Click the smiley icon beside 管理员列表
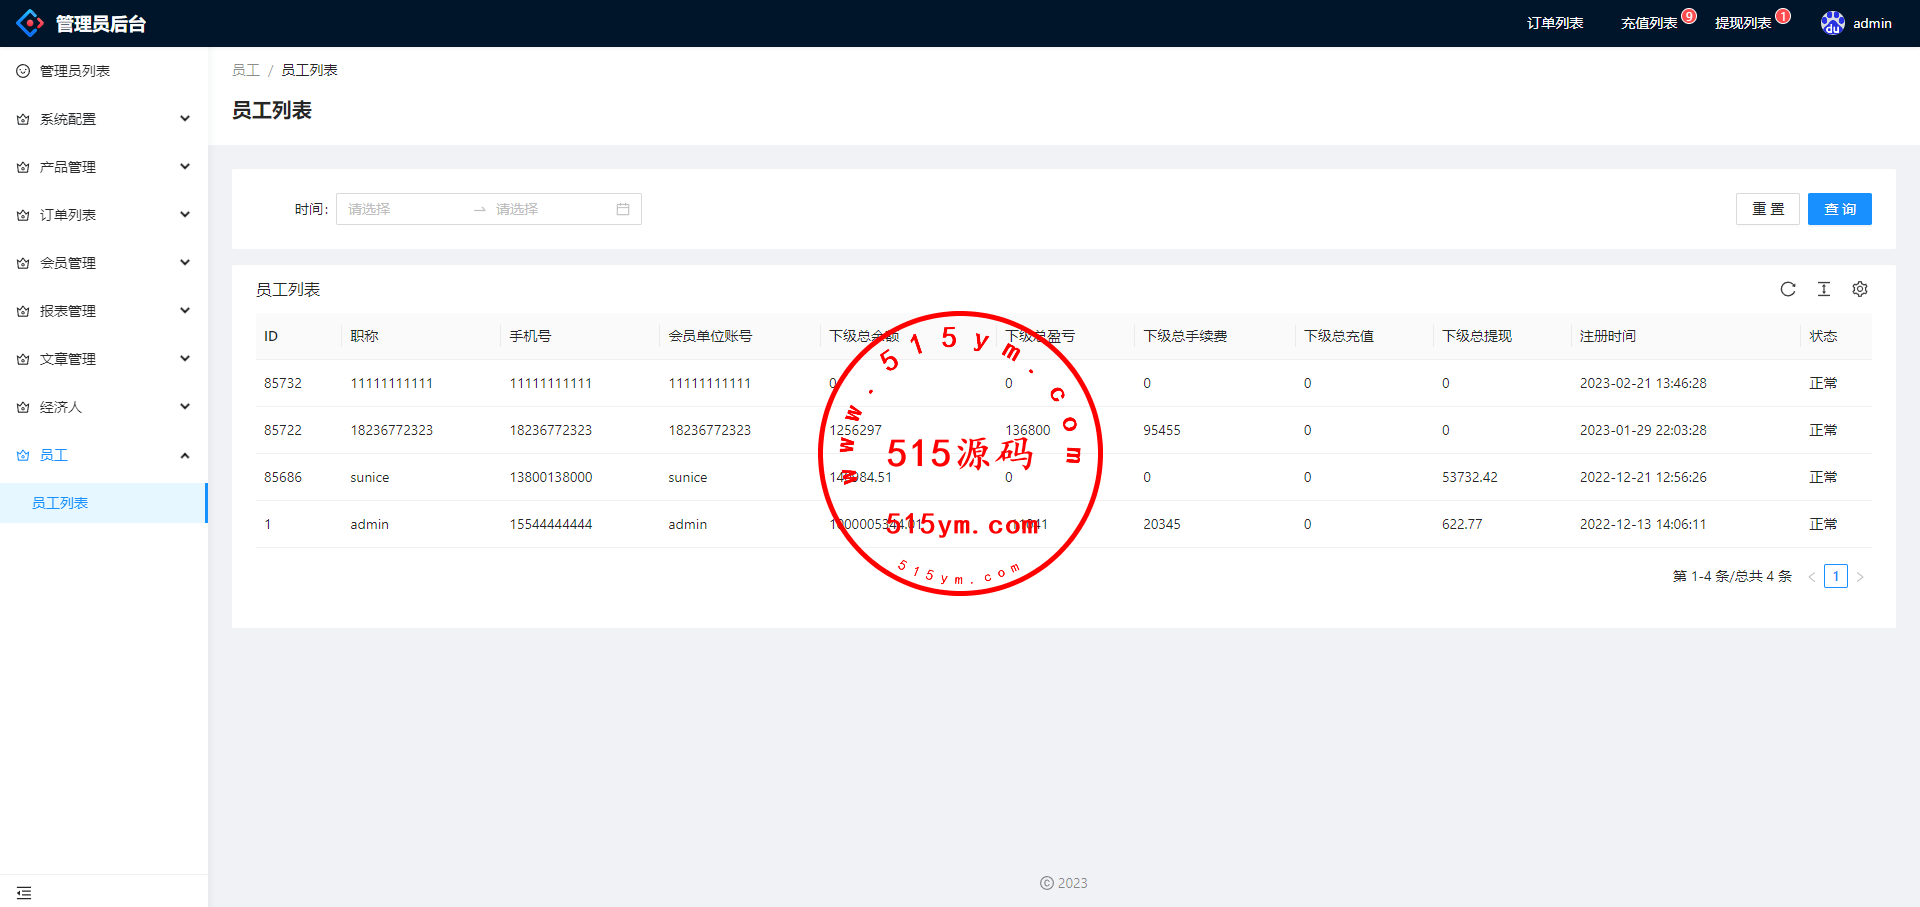Viewport: 1920px width, 907px height. click(23, 71)
